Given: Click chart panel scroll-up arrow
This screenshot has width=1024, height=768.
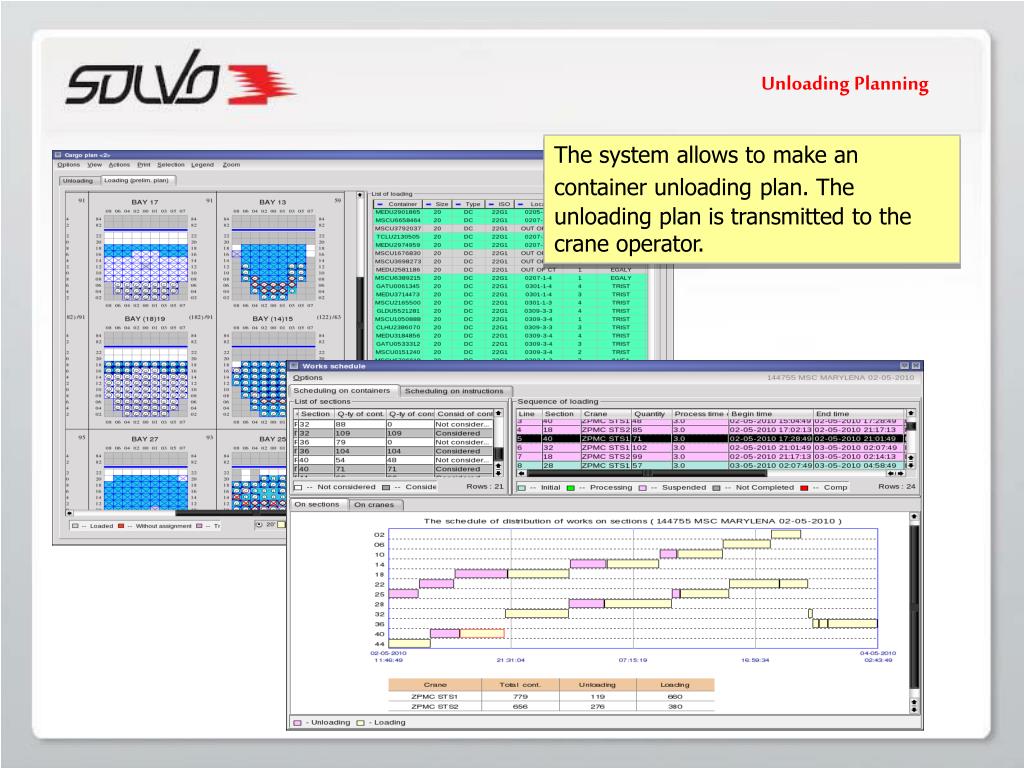Looking at the screenshot, I should point(914,517).
